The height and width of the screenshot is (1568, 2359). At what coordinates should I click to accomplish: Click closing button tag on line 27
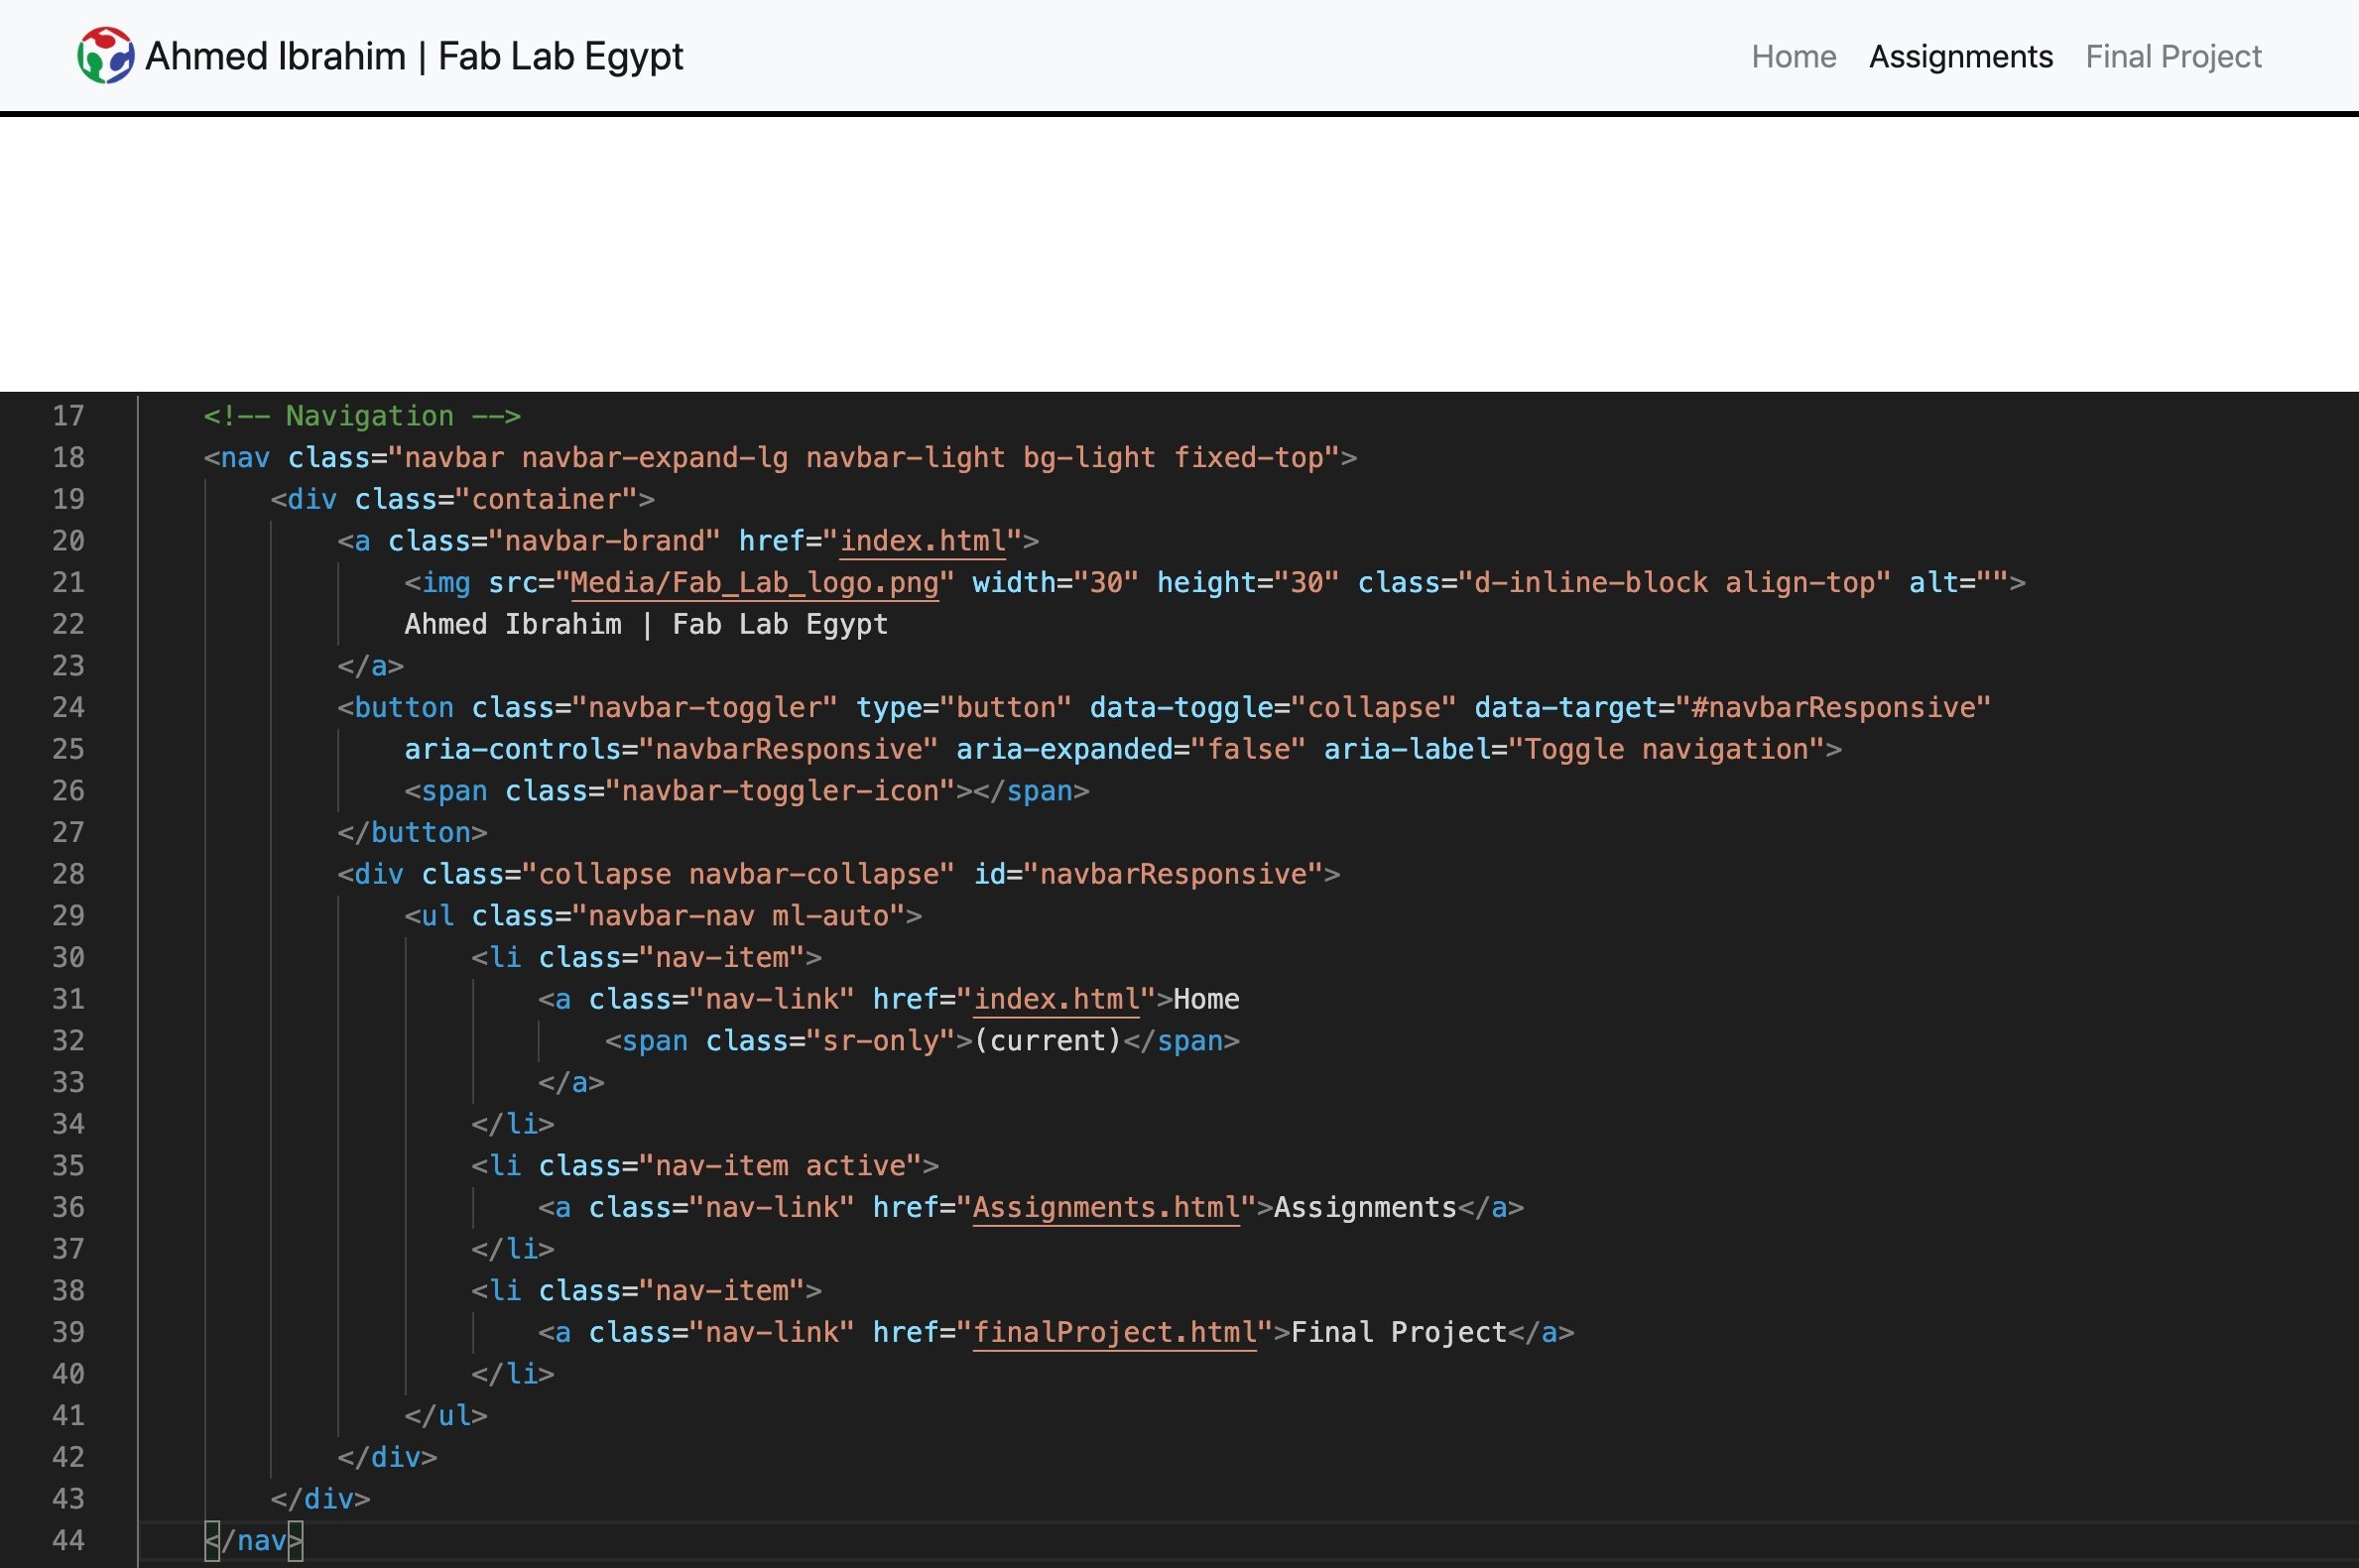412,833
